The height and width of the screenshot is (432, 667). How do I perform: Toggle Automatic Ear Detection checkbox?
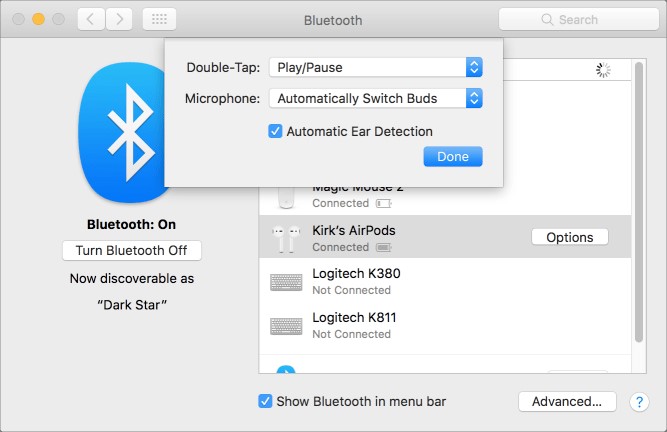tap(275, 131)
